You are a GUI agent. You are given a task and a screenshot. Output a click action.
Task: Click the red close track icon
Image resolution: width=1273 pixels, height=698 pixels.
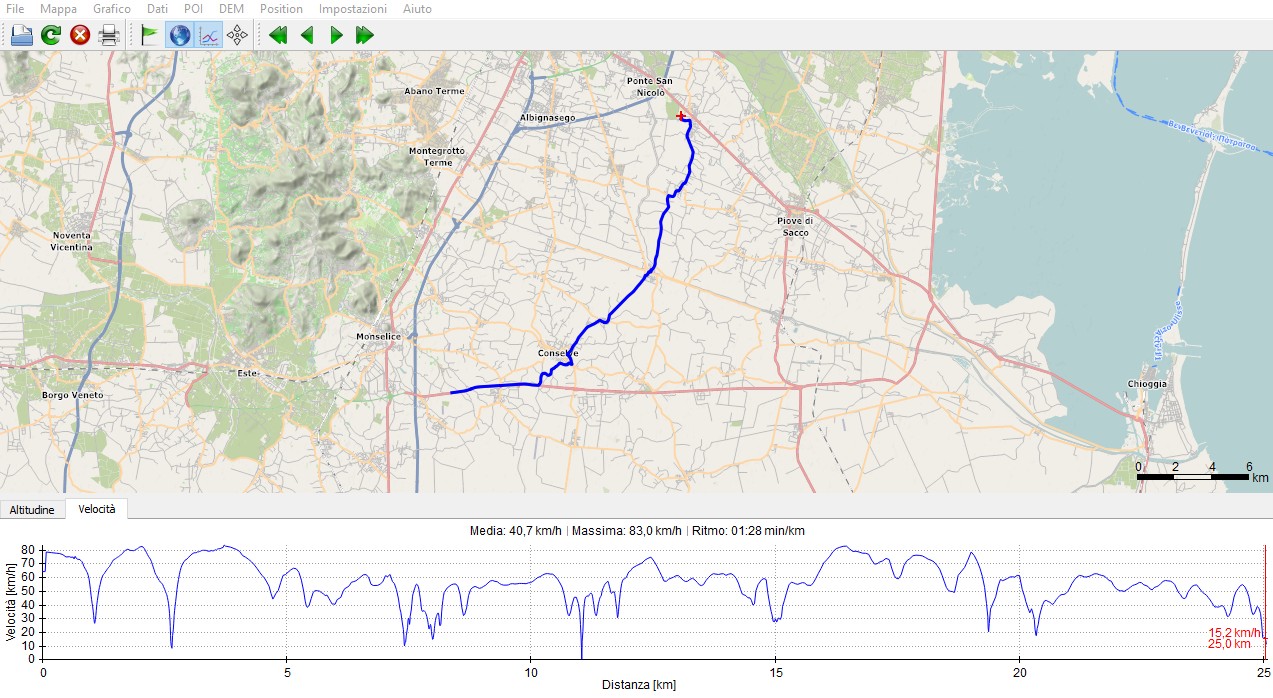[80, 36]
